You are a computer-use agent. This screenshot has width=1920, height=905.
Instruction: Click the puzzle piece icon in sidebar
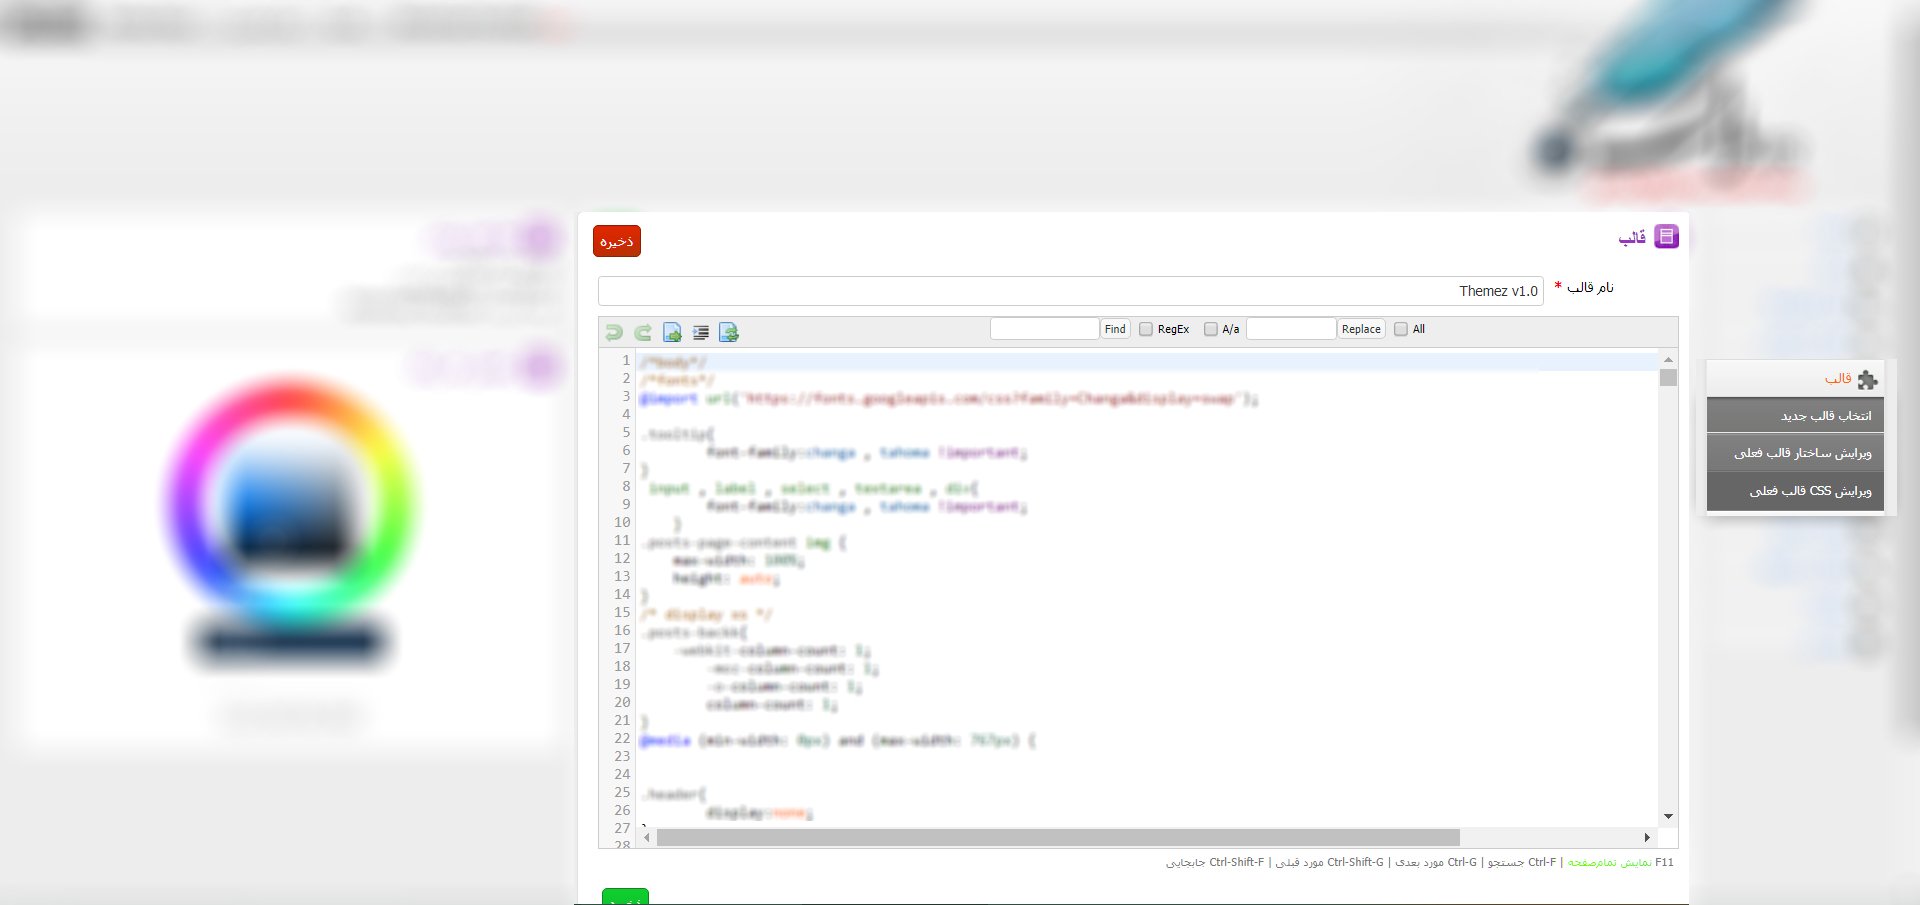(x=1867, y=380)
